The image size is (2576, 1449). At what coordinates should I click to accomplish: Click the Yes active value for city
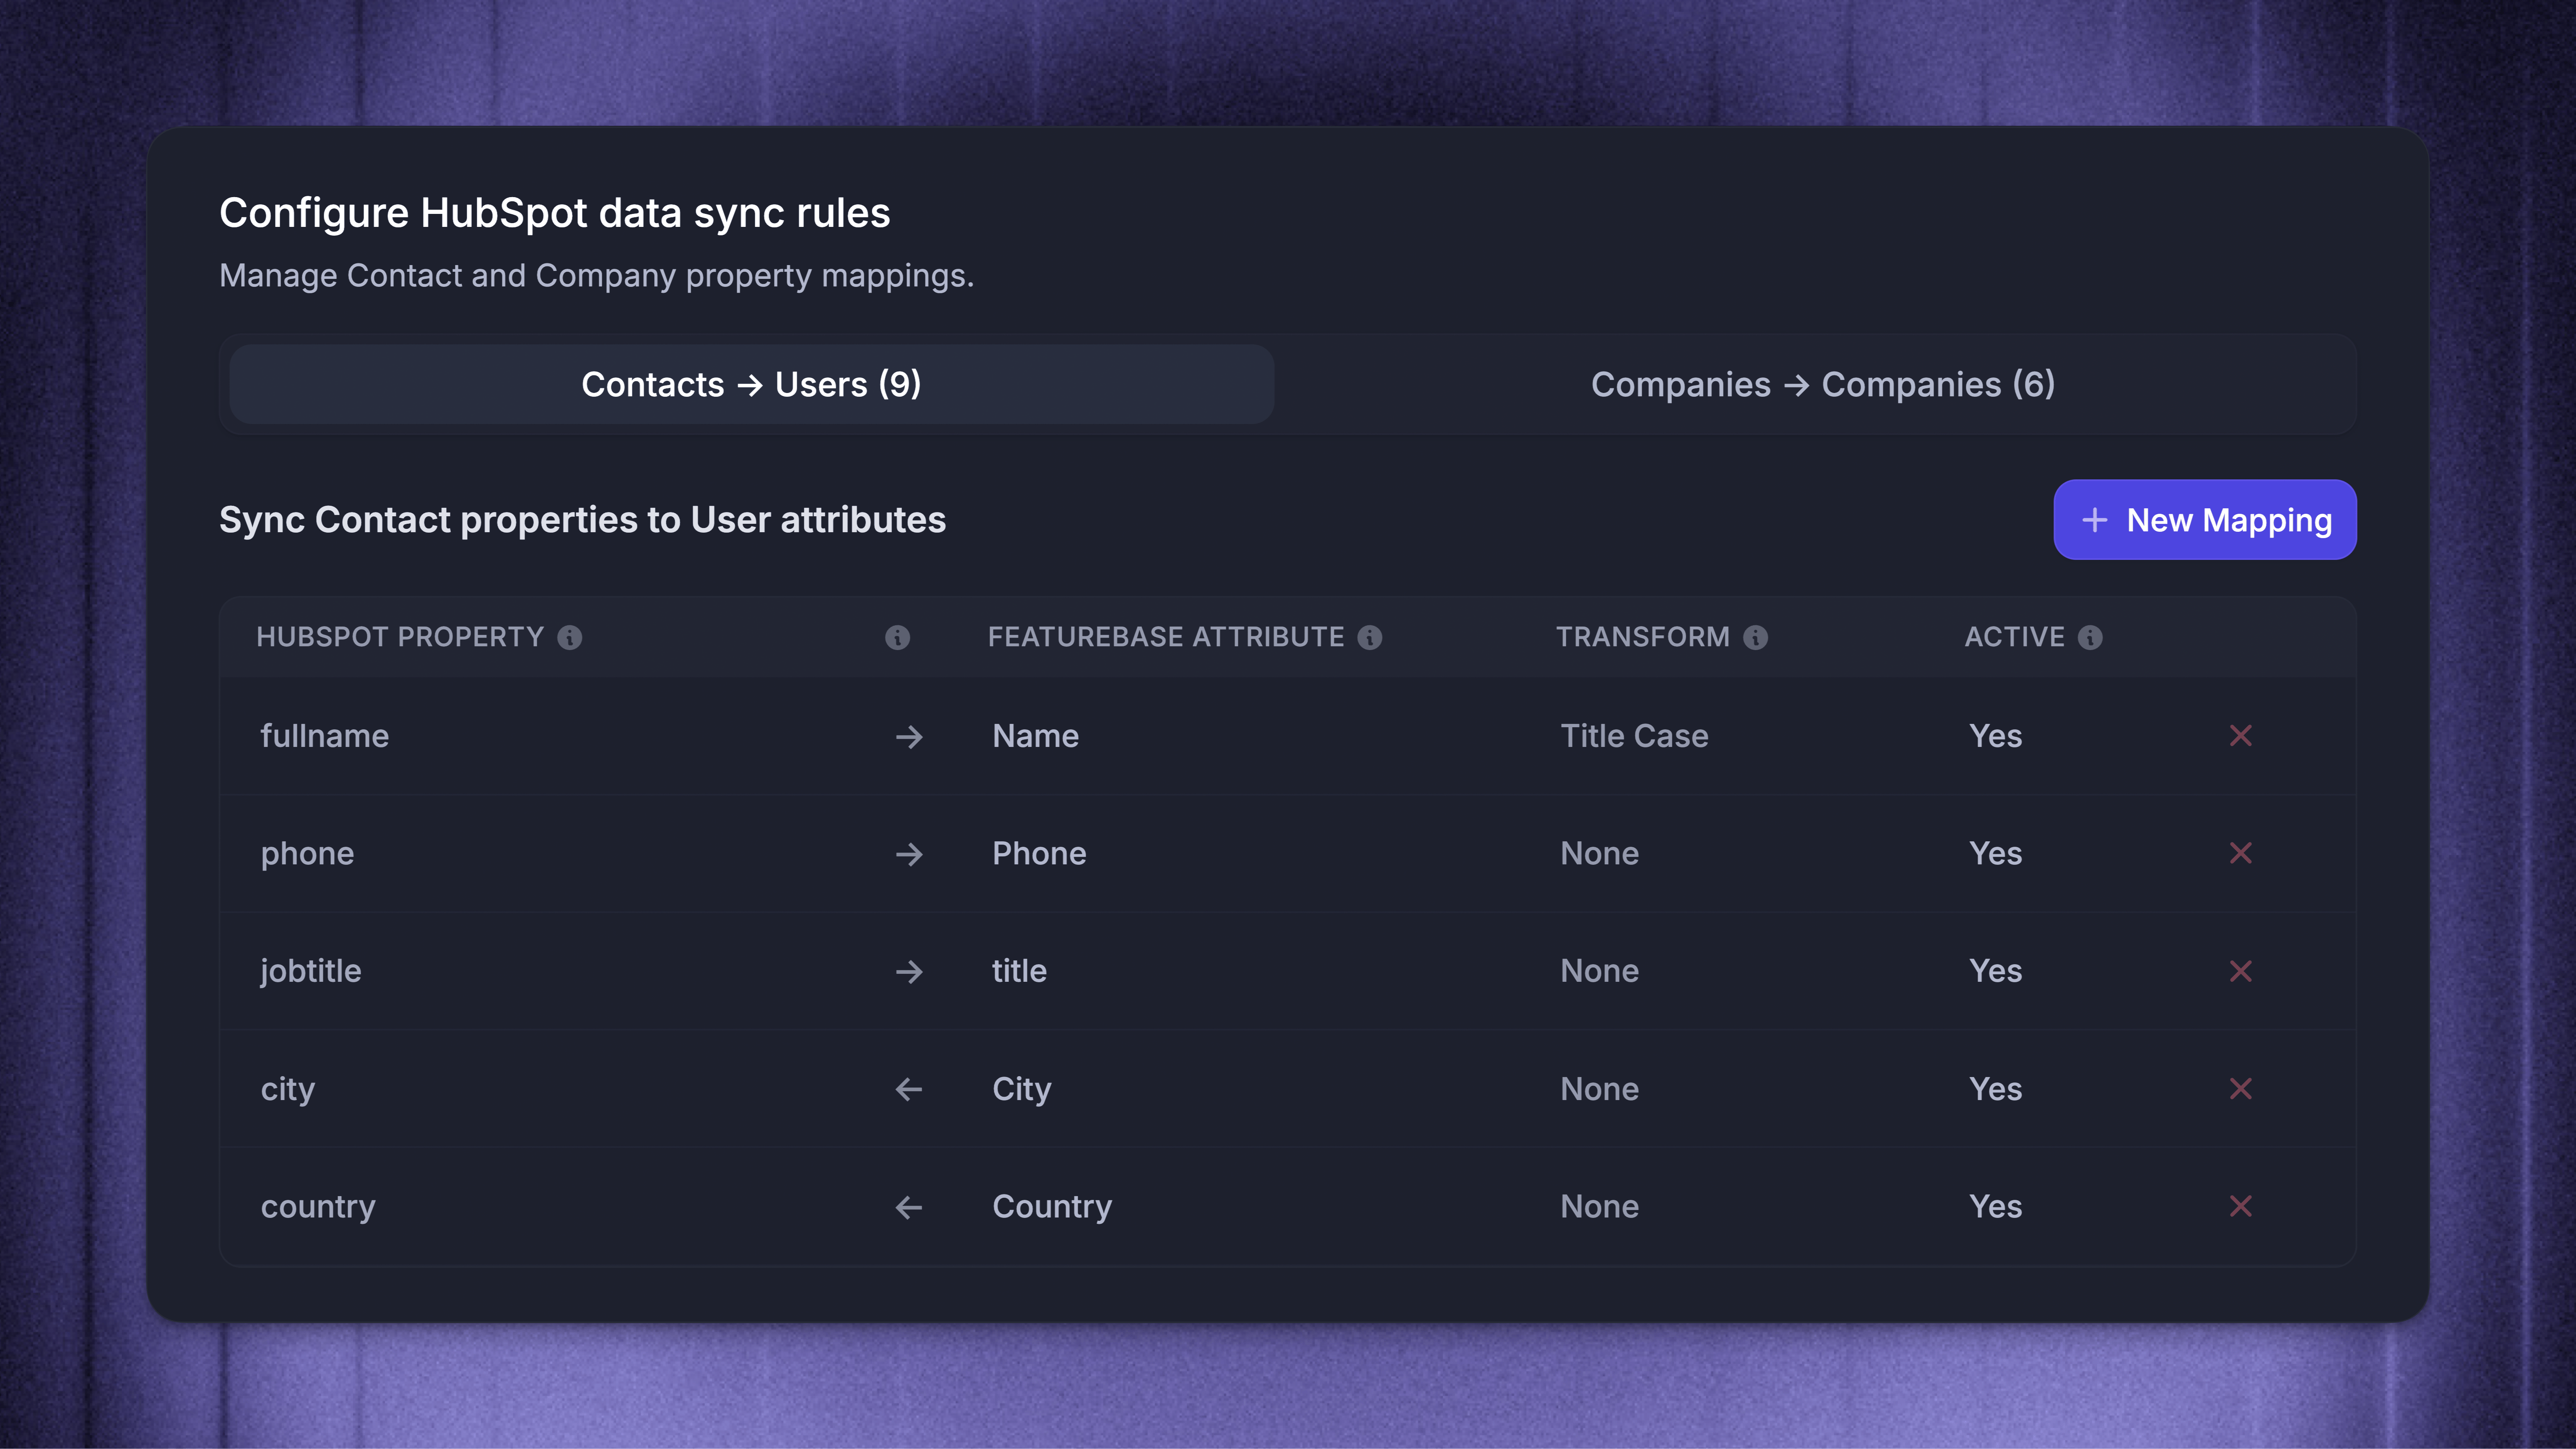point(1996,1089)
